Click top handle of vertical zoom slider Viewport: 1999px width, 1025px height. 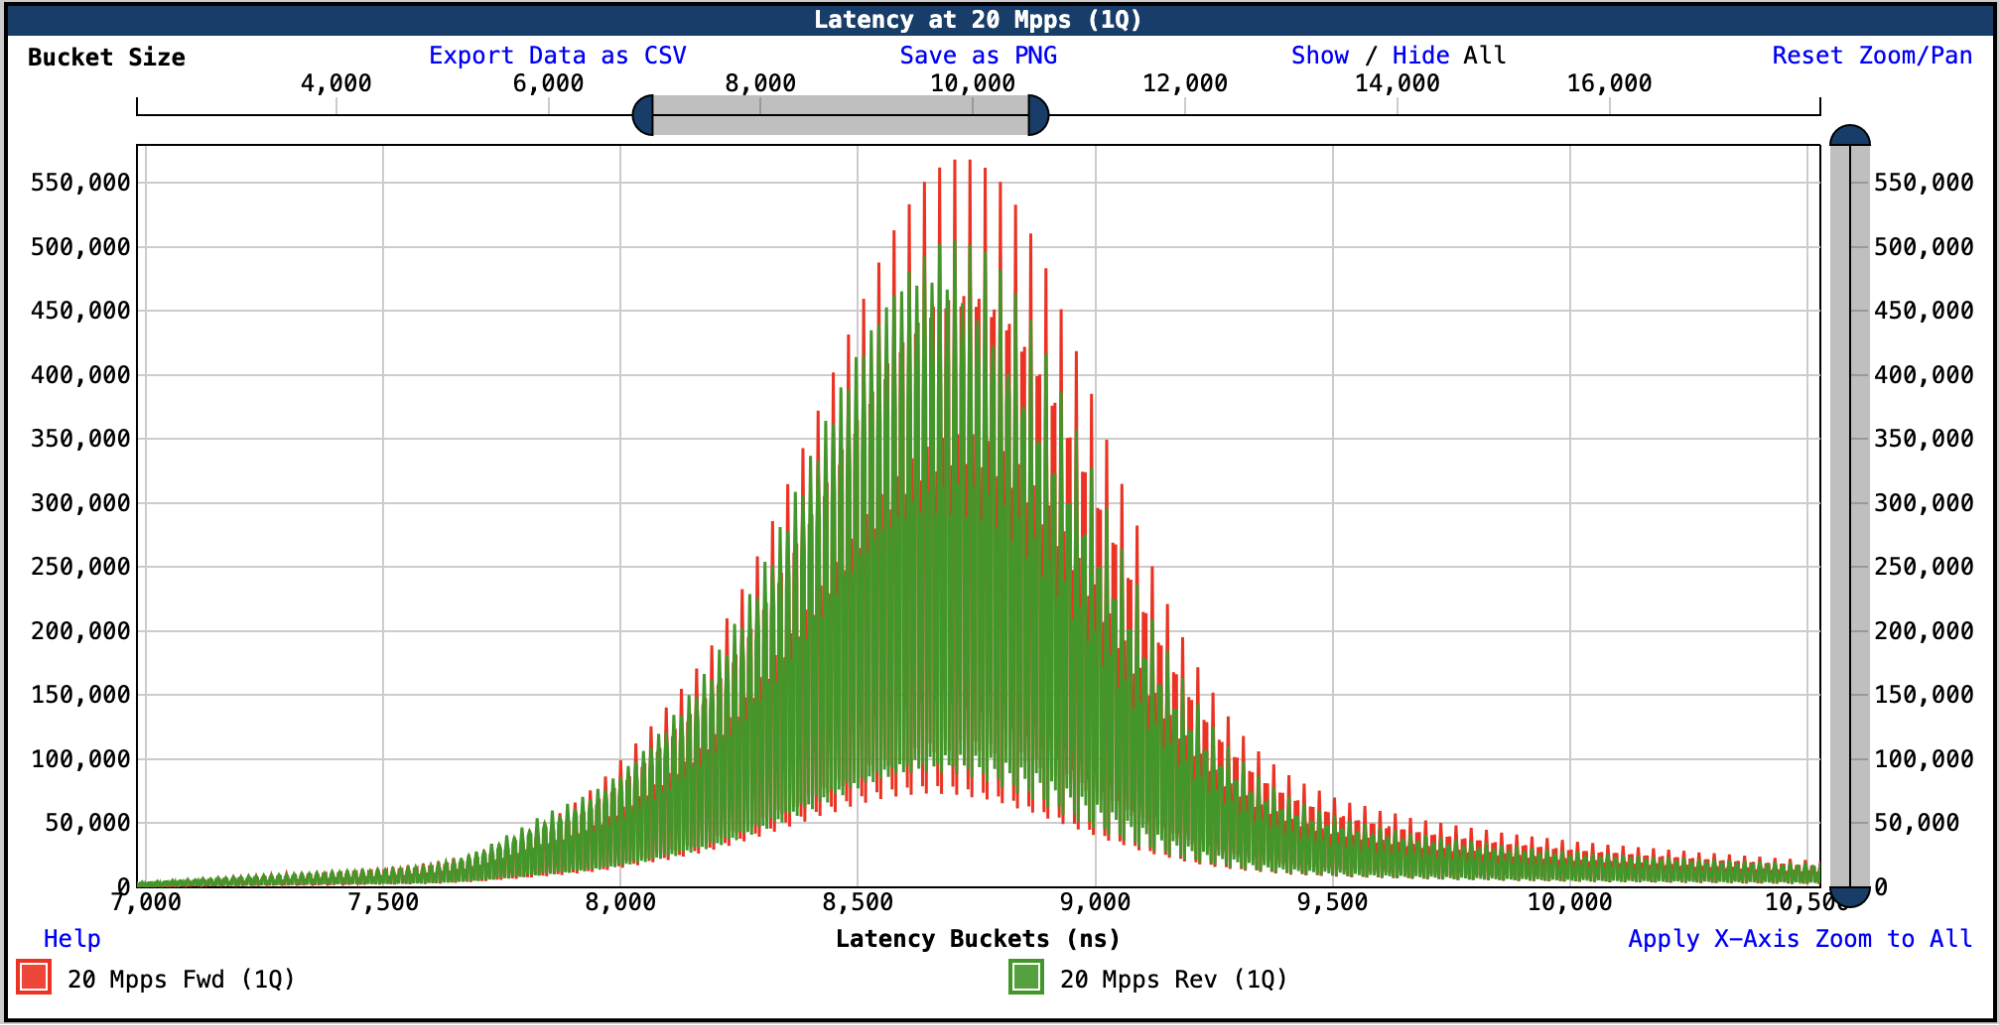(x=1850, y=136)
